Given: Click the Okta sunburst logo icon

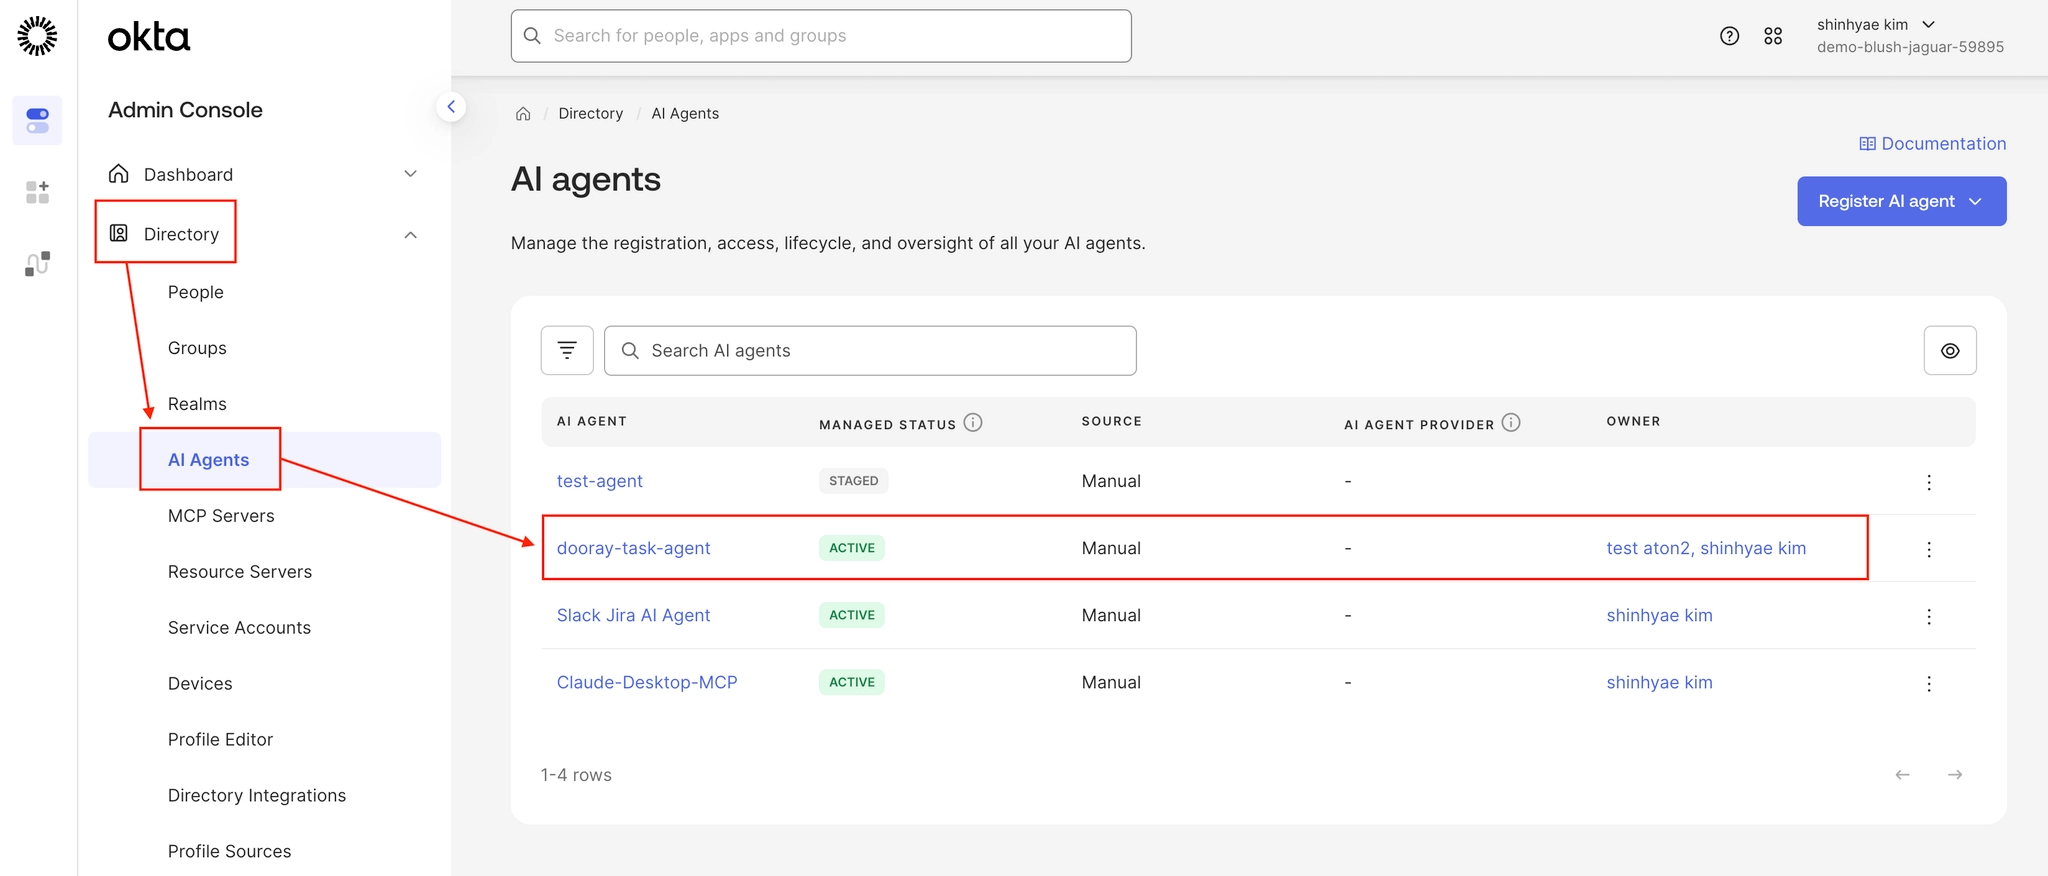Looking at the screenshot, I should coord(37,36).
